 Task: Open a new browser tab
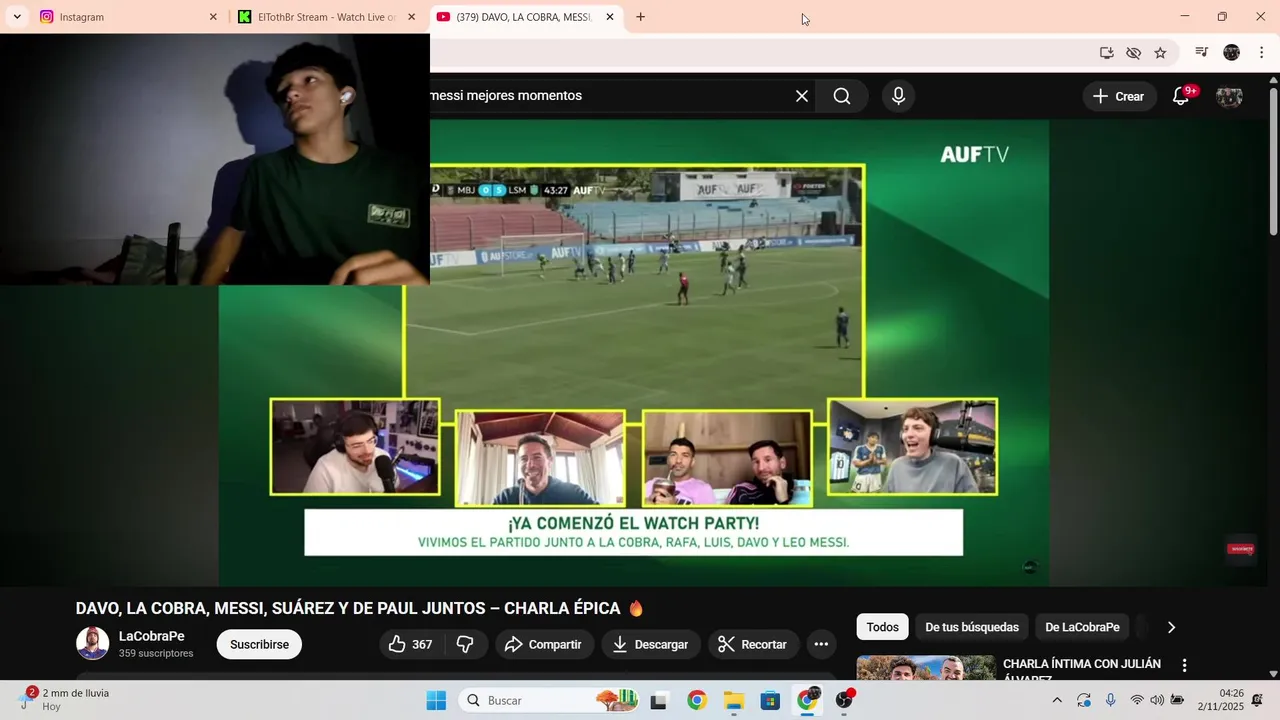tap(641, 17)
